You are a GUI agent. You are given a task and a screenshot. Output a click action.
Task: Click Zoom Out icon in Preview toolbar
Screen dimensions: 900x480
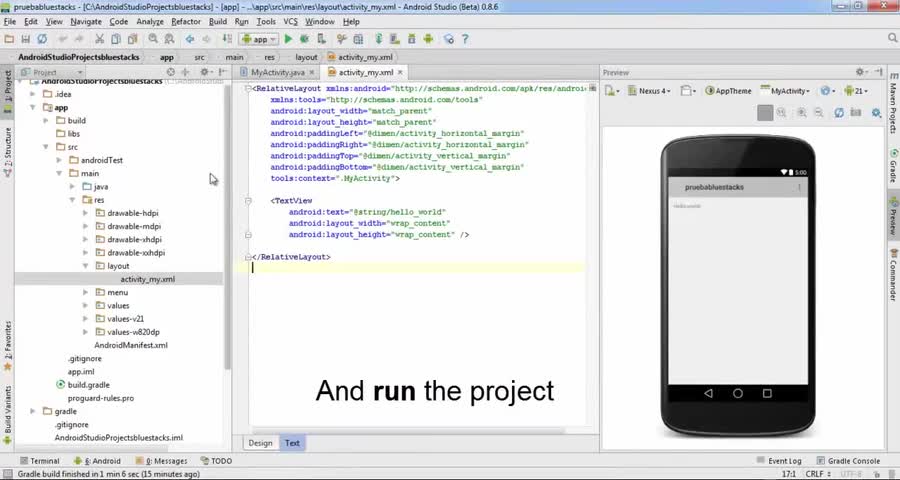click(818, 113)
